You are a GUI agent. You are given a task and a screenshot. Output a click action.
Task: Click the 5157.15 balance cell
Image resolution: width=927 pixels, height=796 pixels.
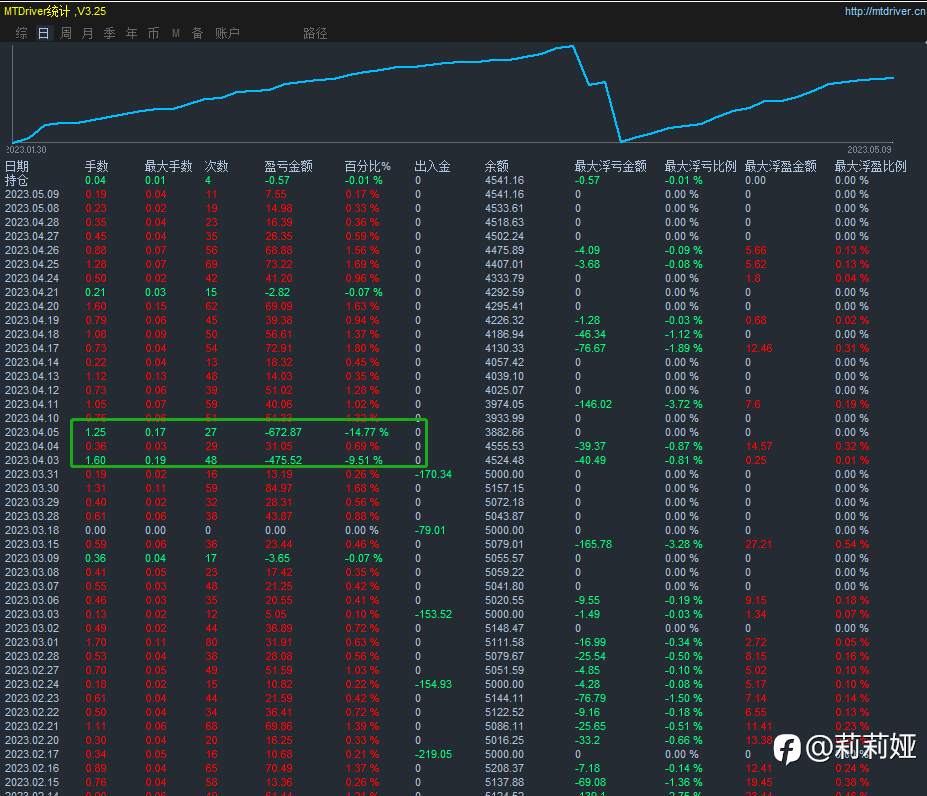click(504, 488)
